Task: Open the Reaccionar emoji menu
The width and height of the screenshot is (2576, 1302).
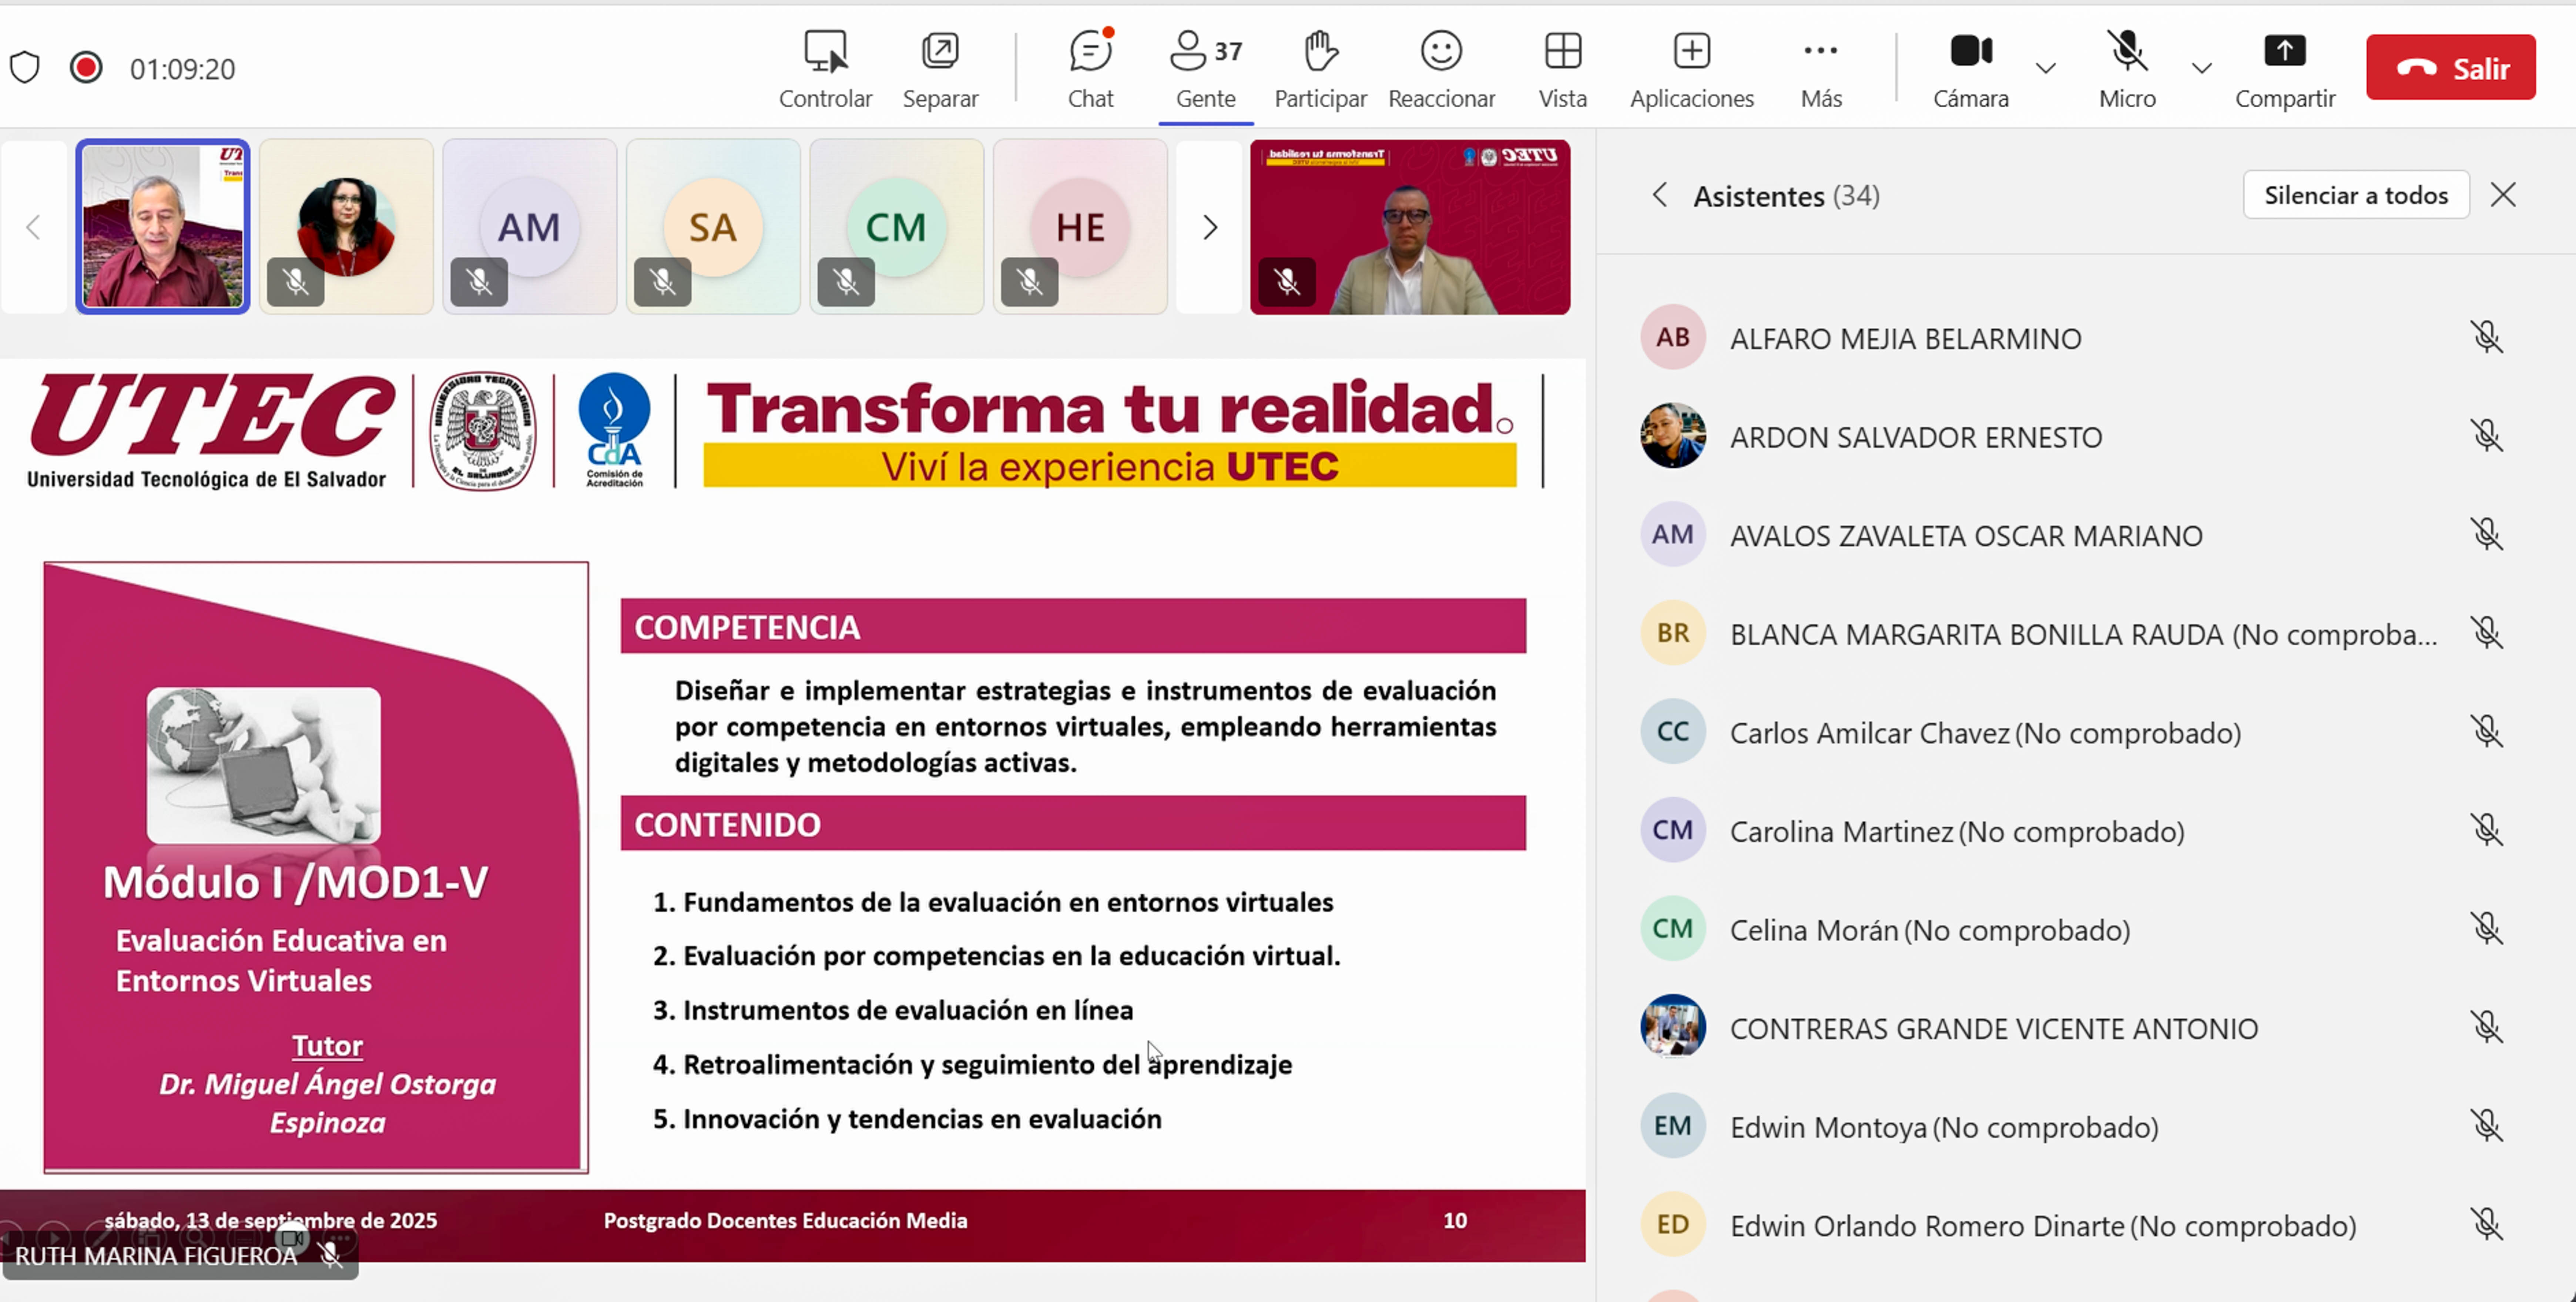Action: pyautogui.click(x=1440, y=52)
